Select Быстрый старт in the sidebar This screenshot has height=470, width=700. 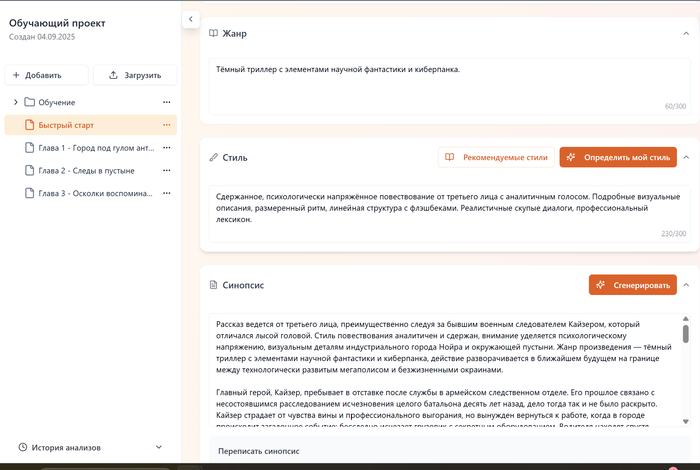pos(66,125)
